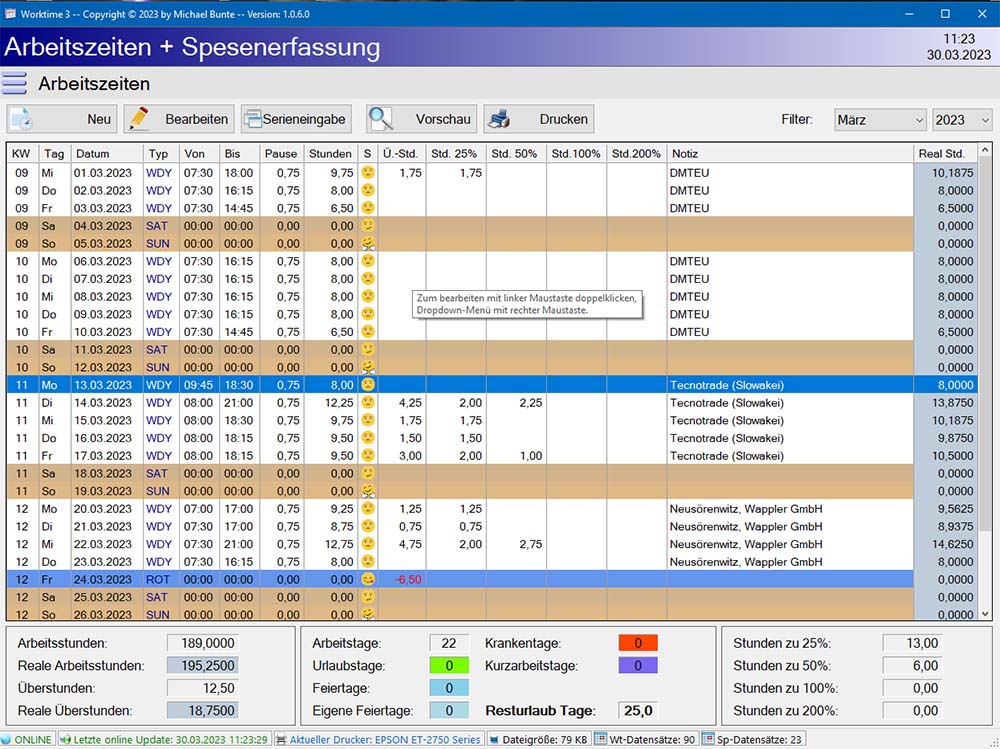Click the Neu button
Viewport: 1000px width, 749px height.
point(62,119)
